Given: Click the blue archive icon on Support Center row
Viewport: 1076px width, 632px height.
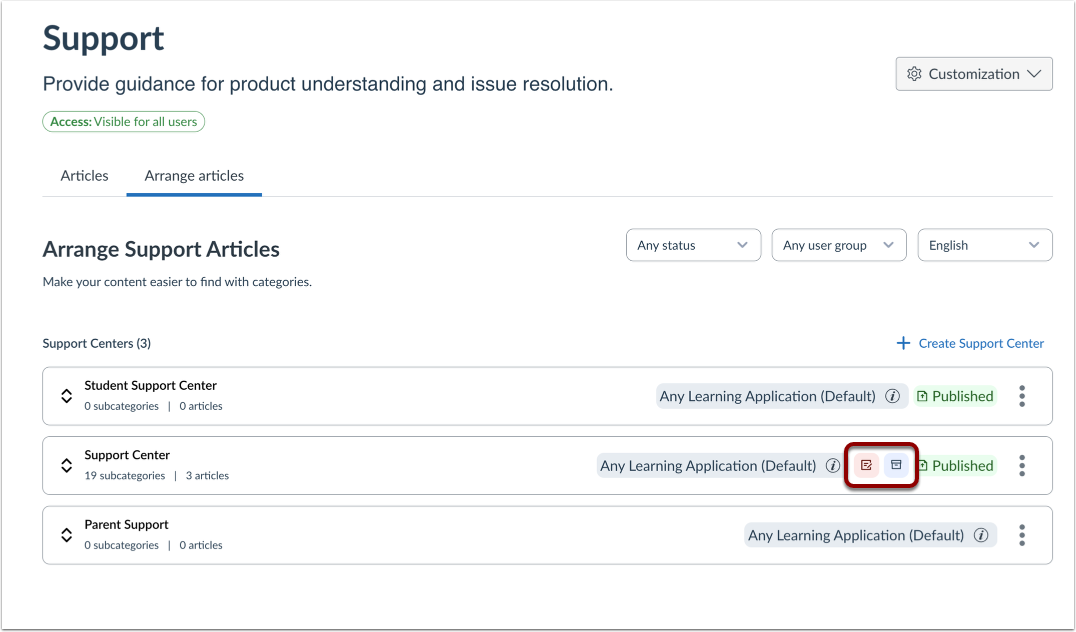Looking at the screenshot, I should coord(897,465).
